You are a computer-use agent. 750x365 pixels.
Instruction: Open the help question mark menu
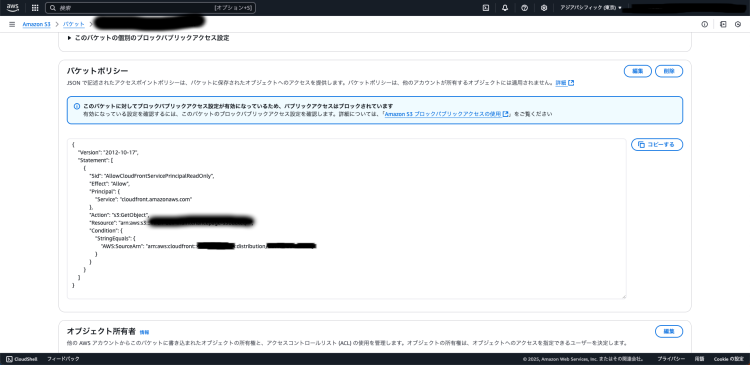525,8
